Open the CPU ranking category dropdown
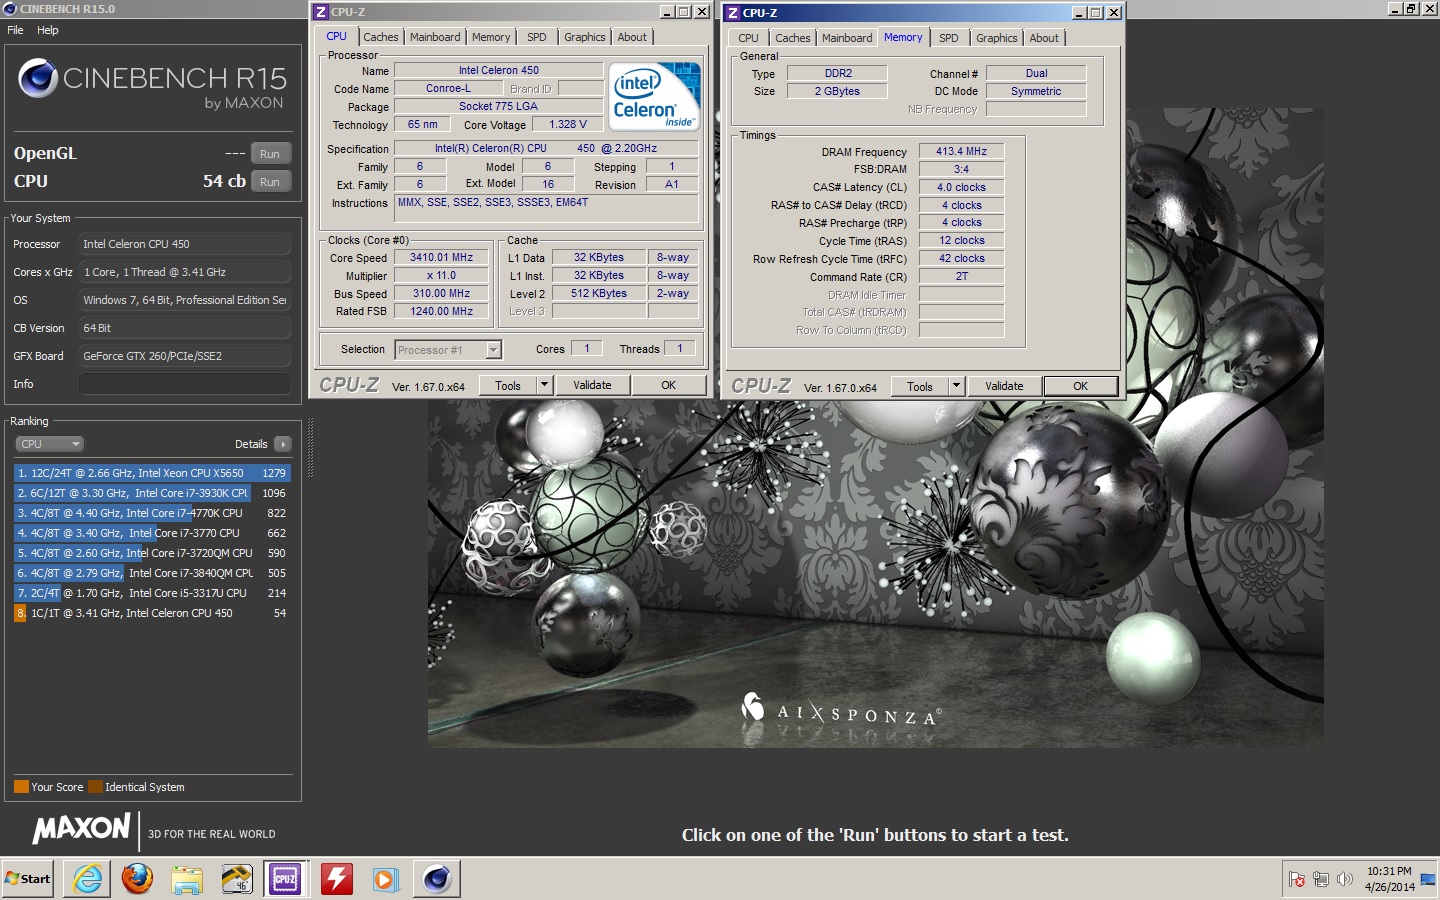The width and height of the screenshot is (1440, 900). [49, 444]
